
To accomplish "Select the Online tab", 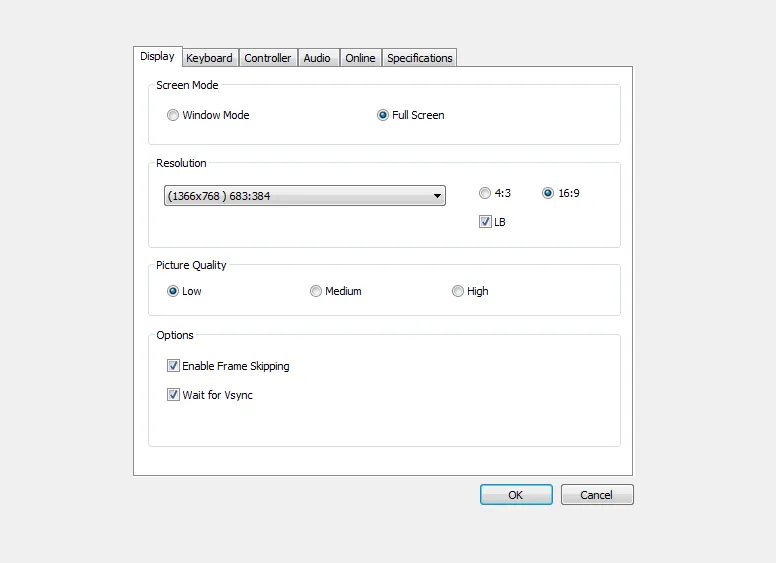I will coord(360,58).
